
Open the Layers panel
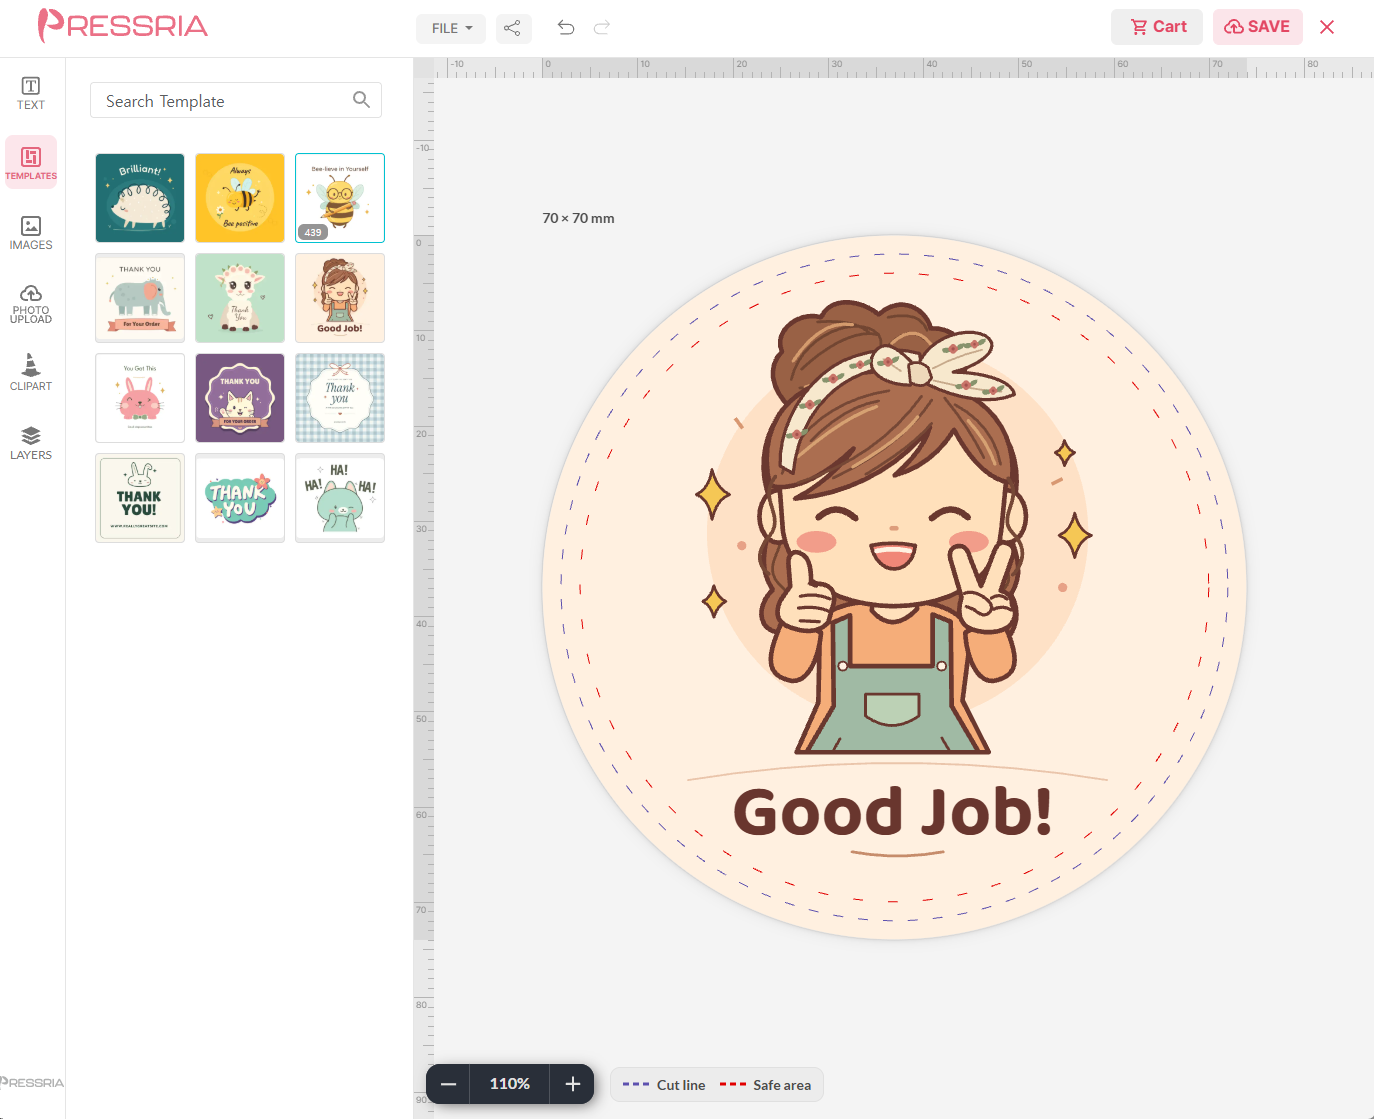[x=31, y=442]
